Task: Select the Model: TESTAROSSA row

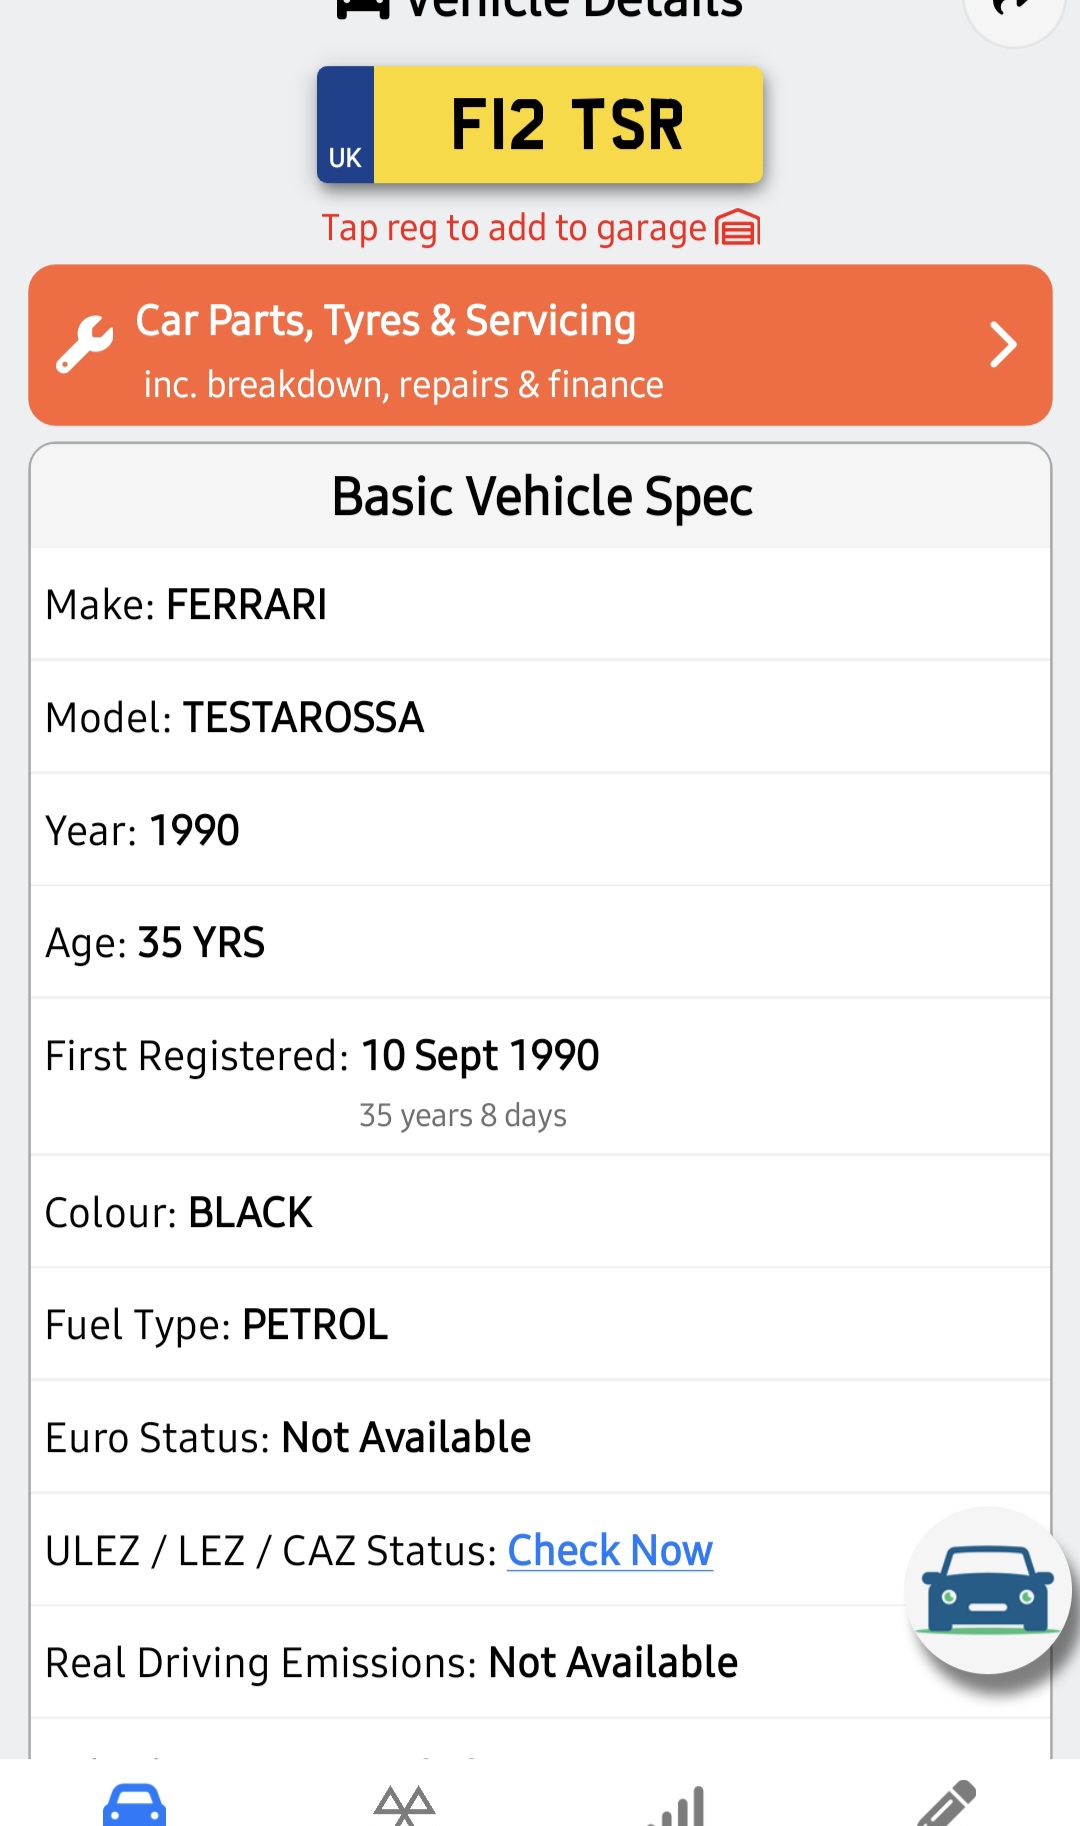Action: click(x=540, y=718)
